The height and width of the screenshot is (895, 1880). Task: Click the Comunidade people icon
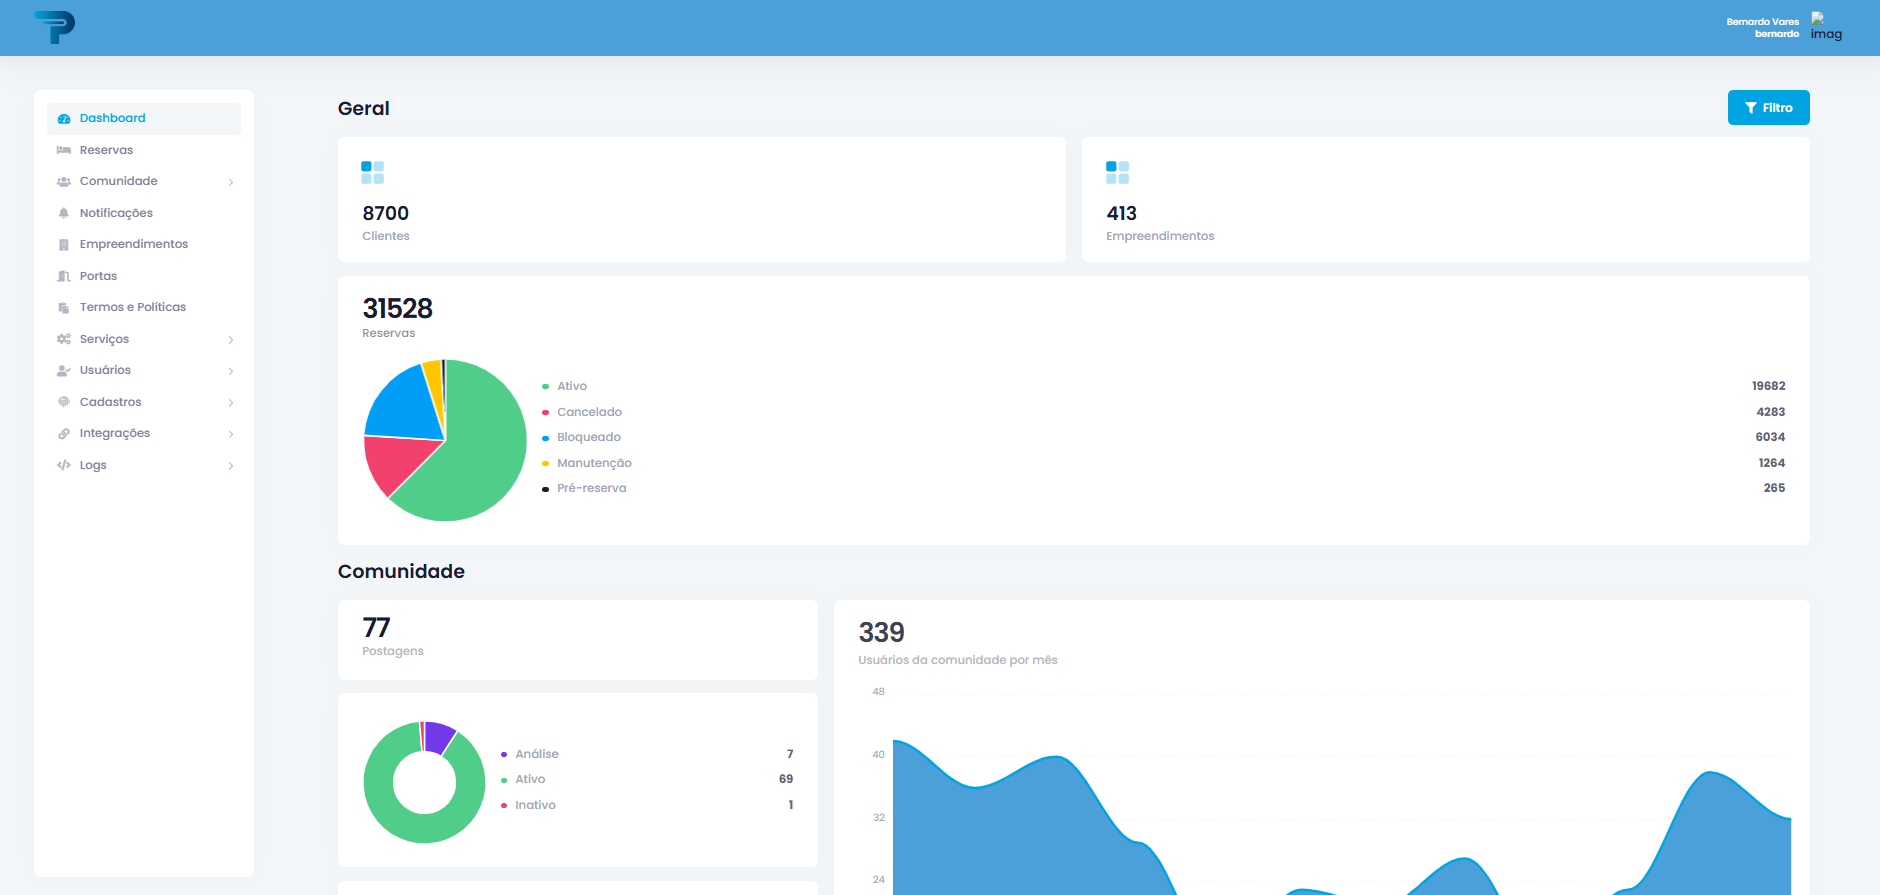pyautogui.click(x=64, y=182)
